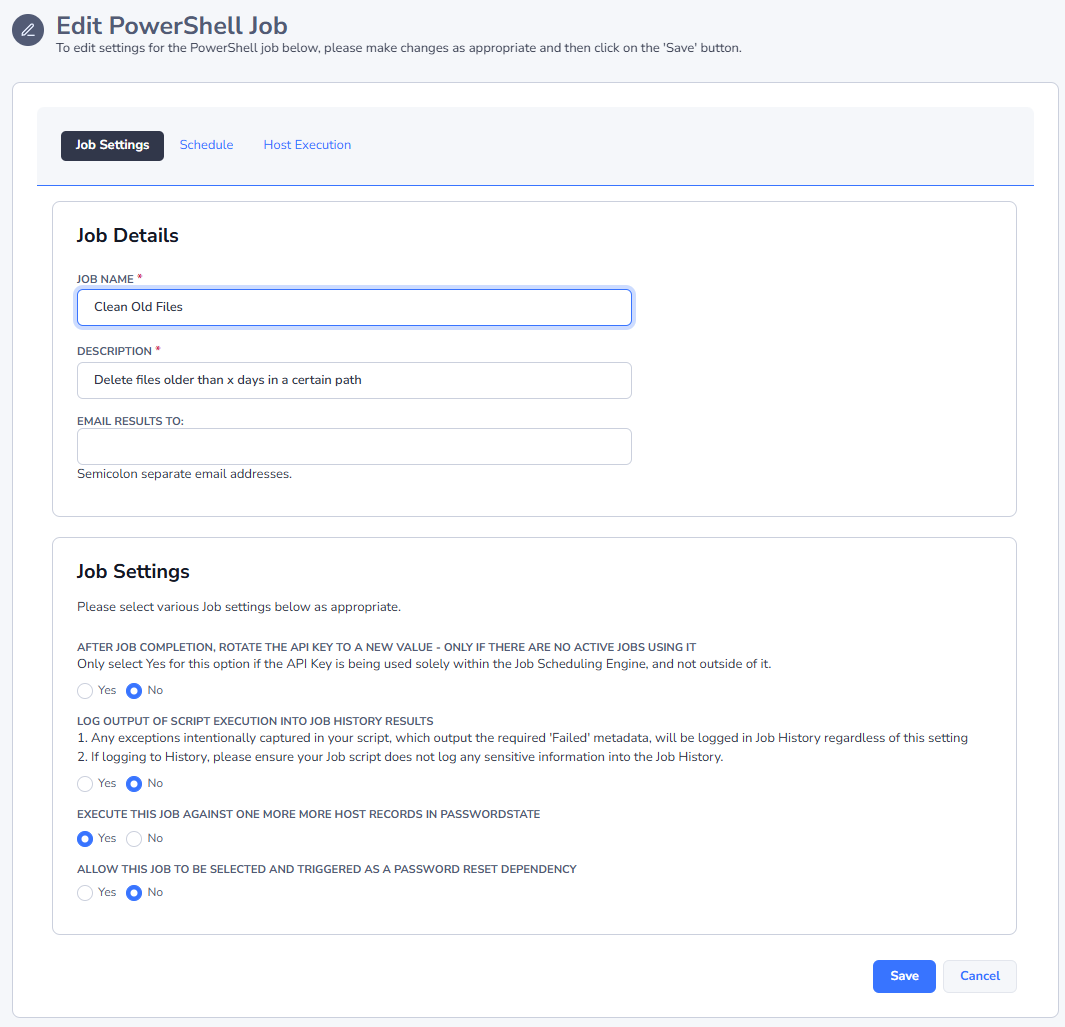Focus the Description text field
This screenshot has height=1027, width=1065.
354,380
